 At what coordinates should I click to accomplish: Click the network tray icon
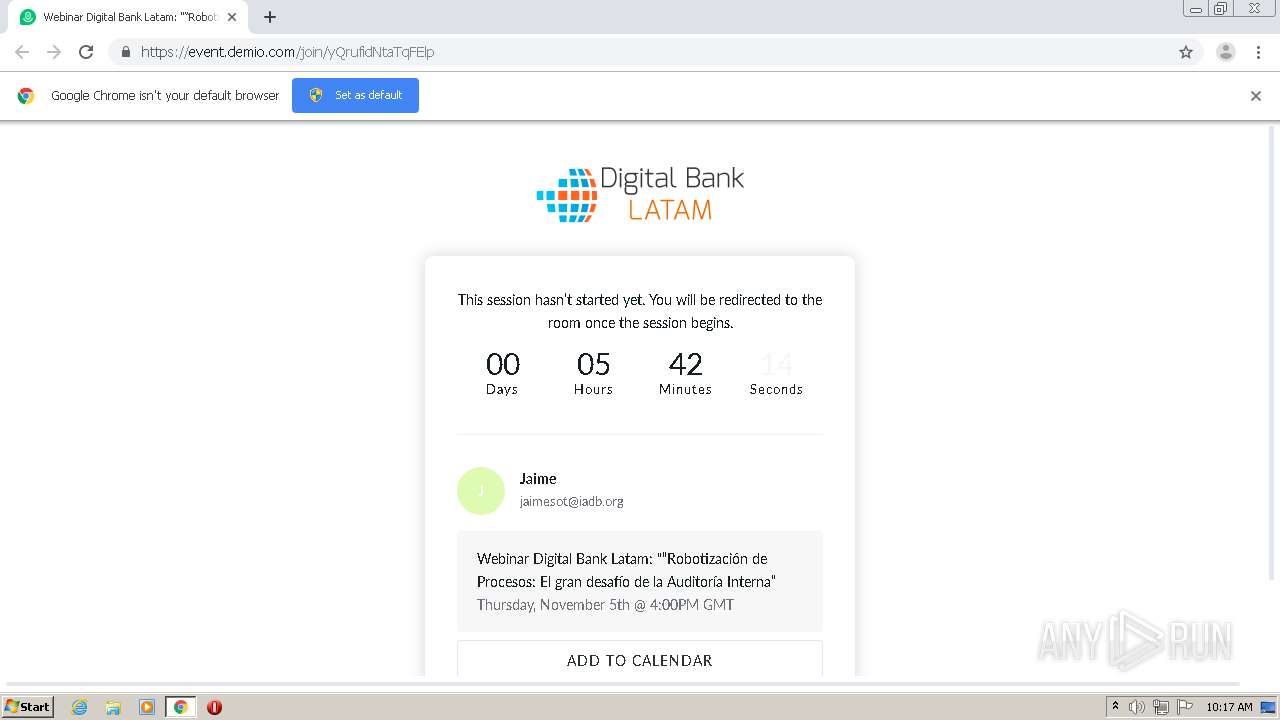click(1161, 707)
